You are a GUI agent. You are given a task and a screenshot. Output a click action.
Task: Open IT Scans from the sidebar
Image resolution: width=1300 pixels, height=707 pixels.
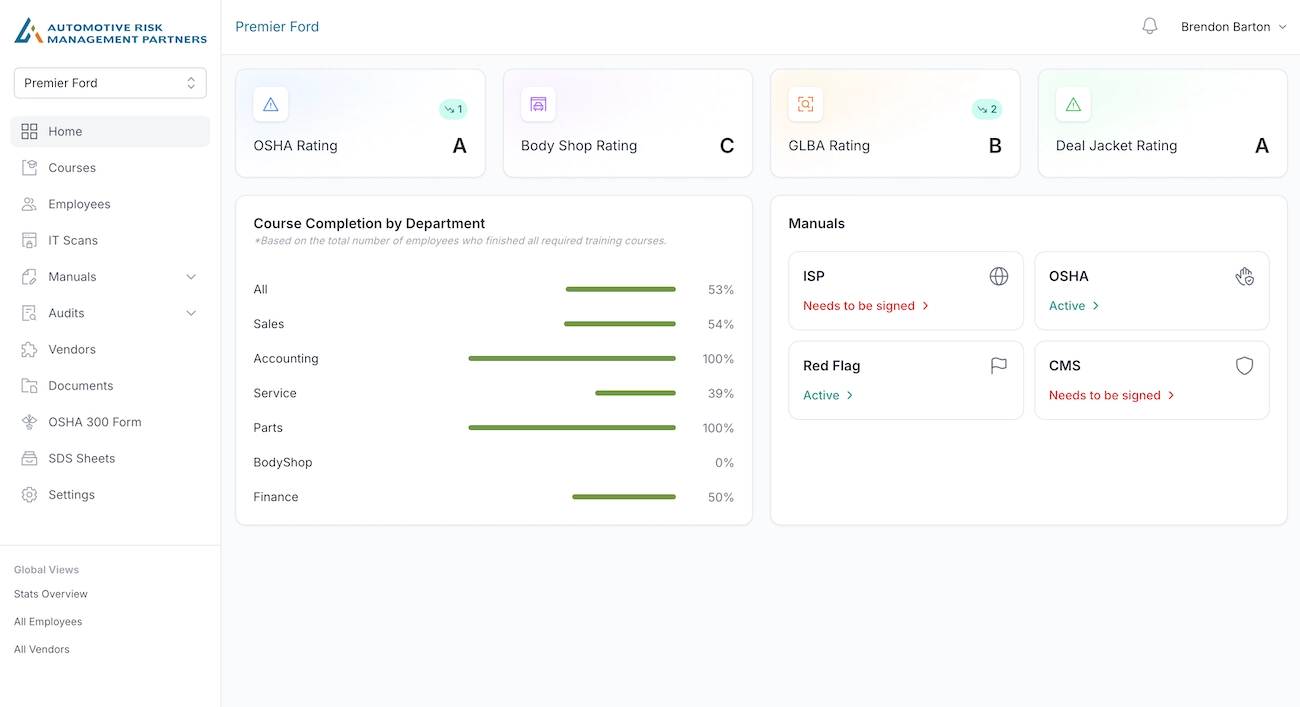(x=73, y=240)
